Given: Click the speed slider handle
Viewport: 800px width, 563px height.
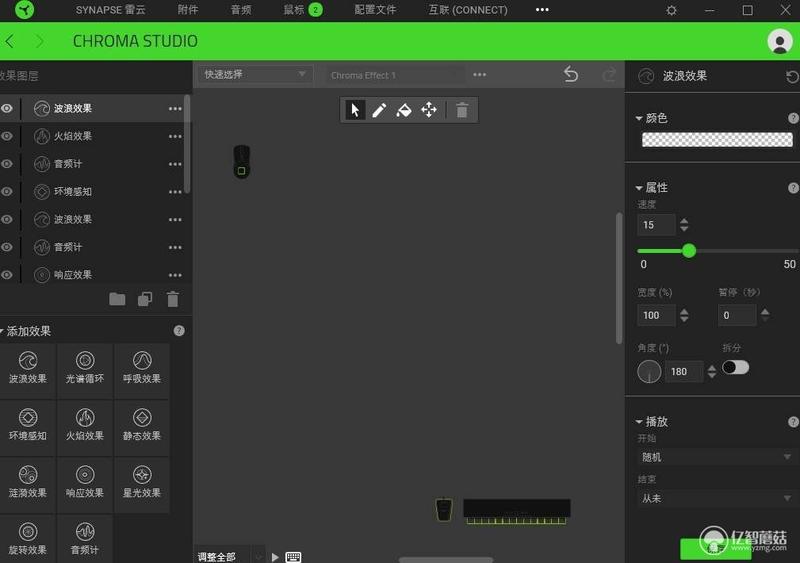Looking at the screenshot, I should pos(689,251).
